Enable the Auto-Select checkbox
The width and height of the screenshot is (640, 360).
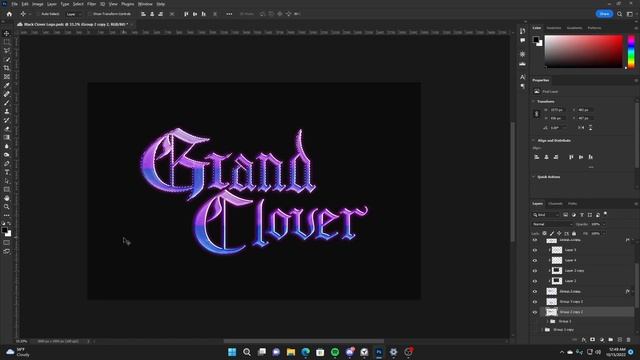[38, 14]
